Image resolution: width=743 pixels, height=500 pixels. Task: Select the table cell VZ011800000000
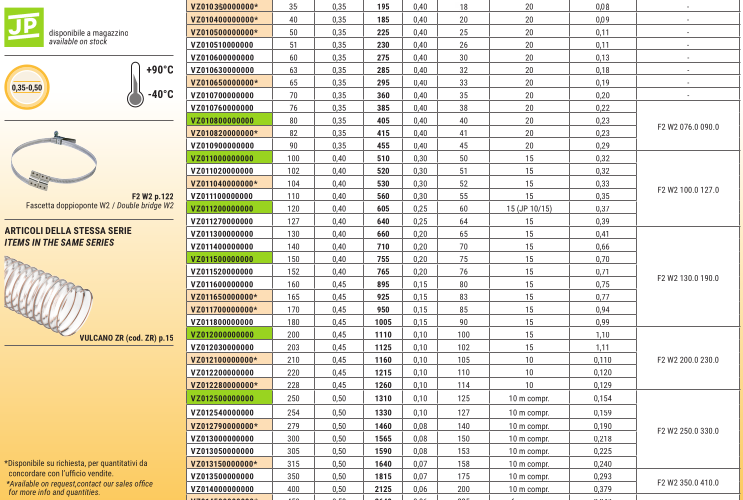pyautogui.click(x=223, y=322)
